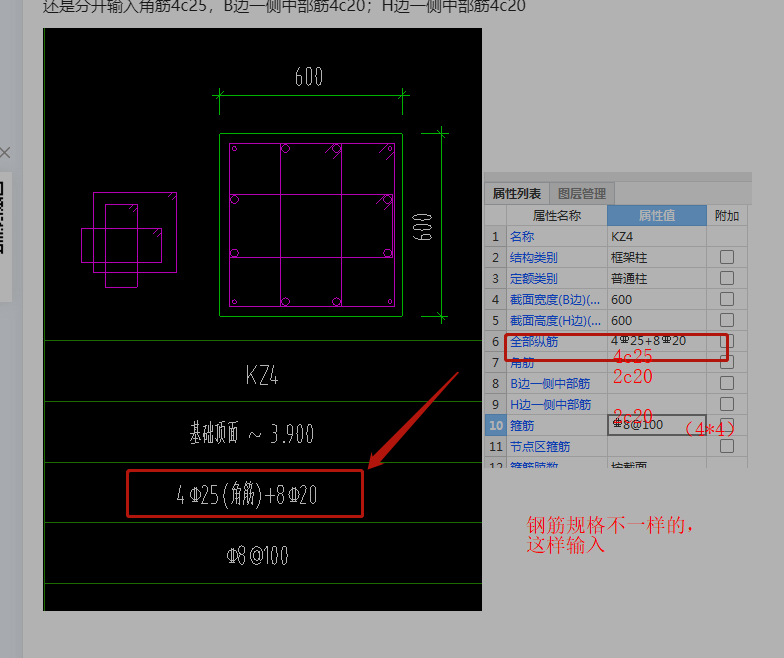Click the KZ4 value cell in 名称 row
The width and height of the screenshot is (784, 658).
click(x=656, y=236)
